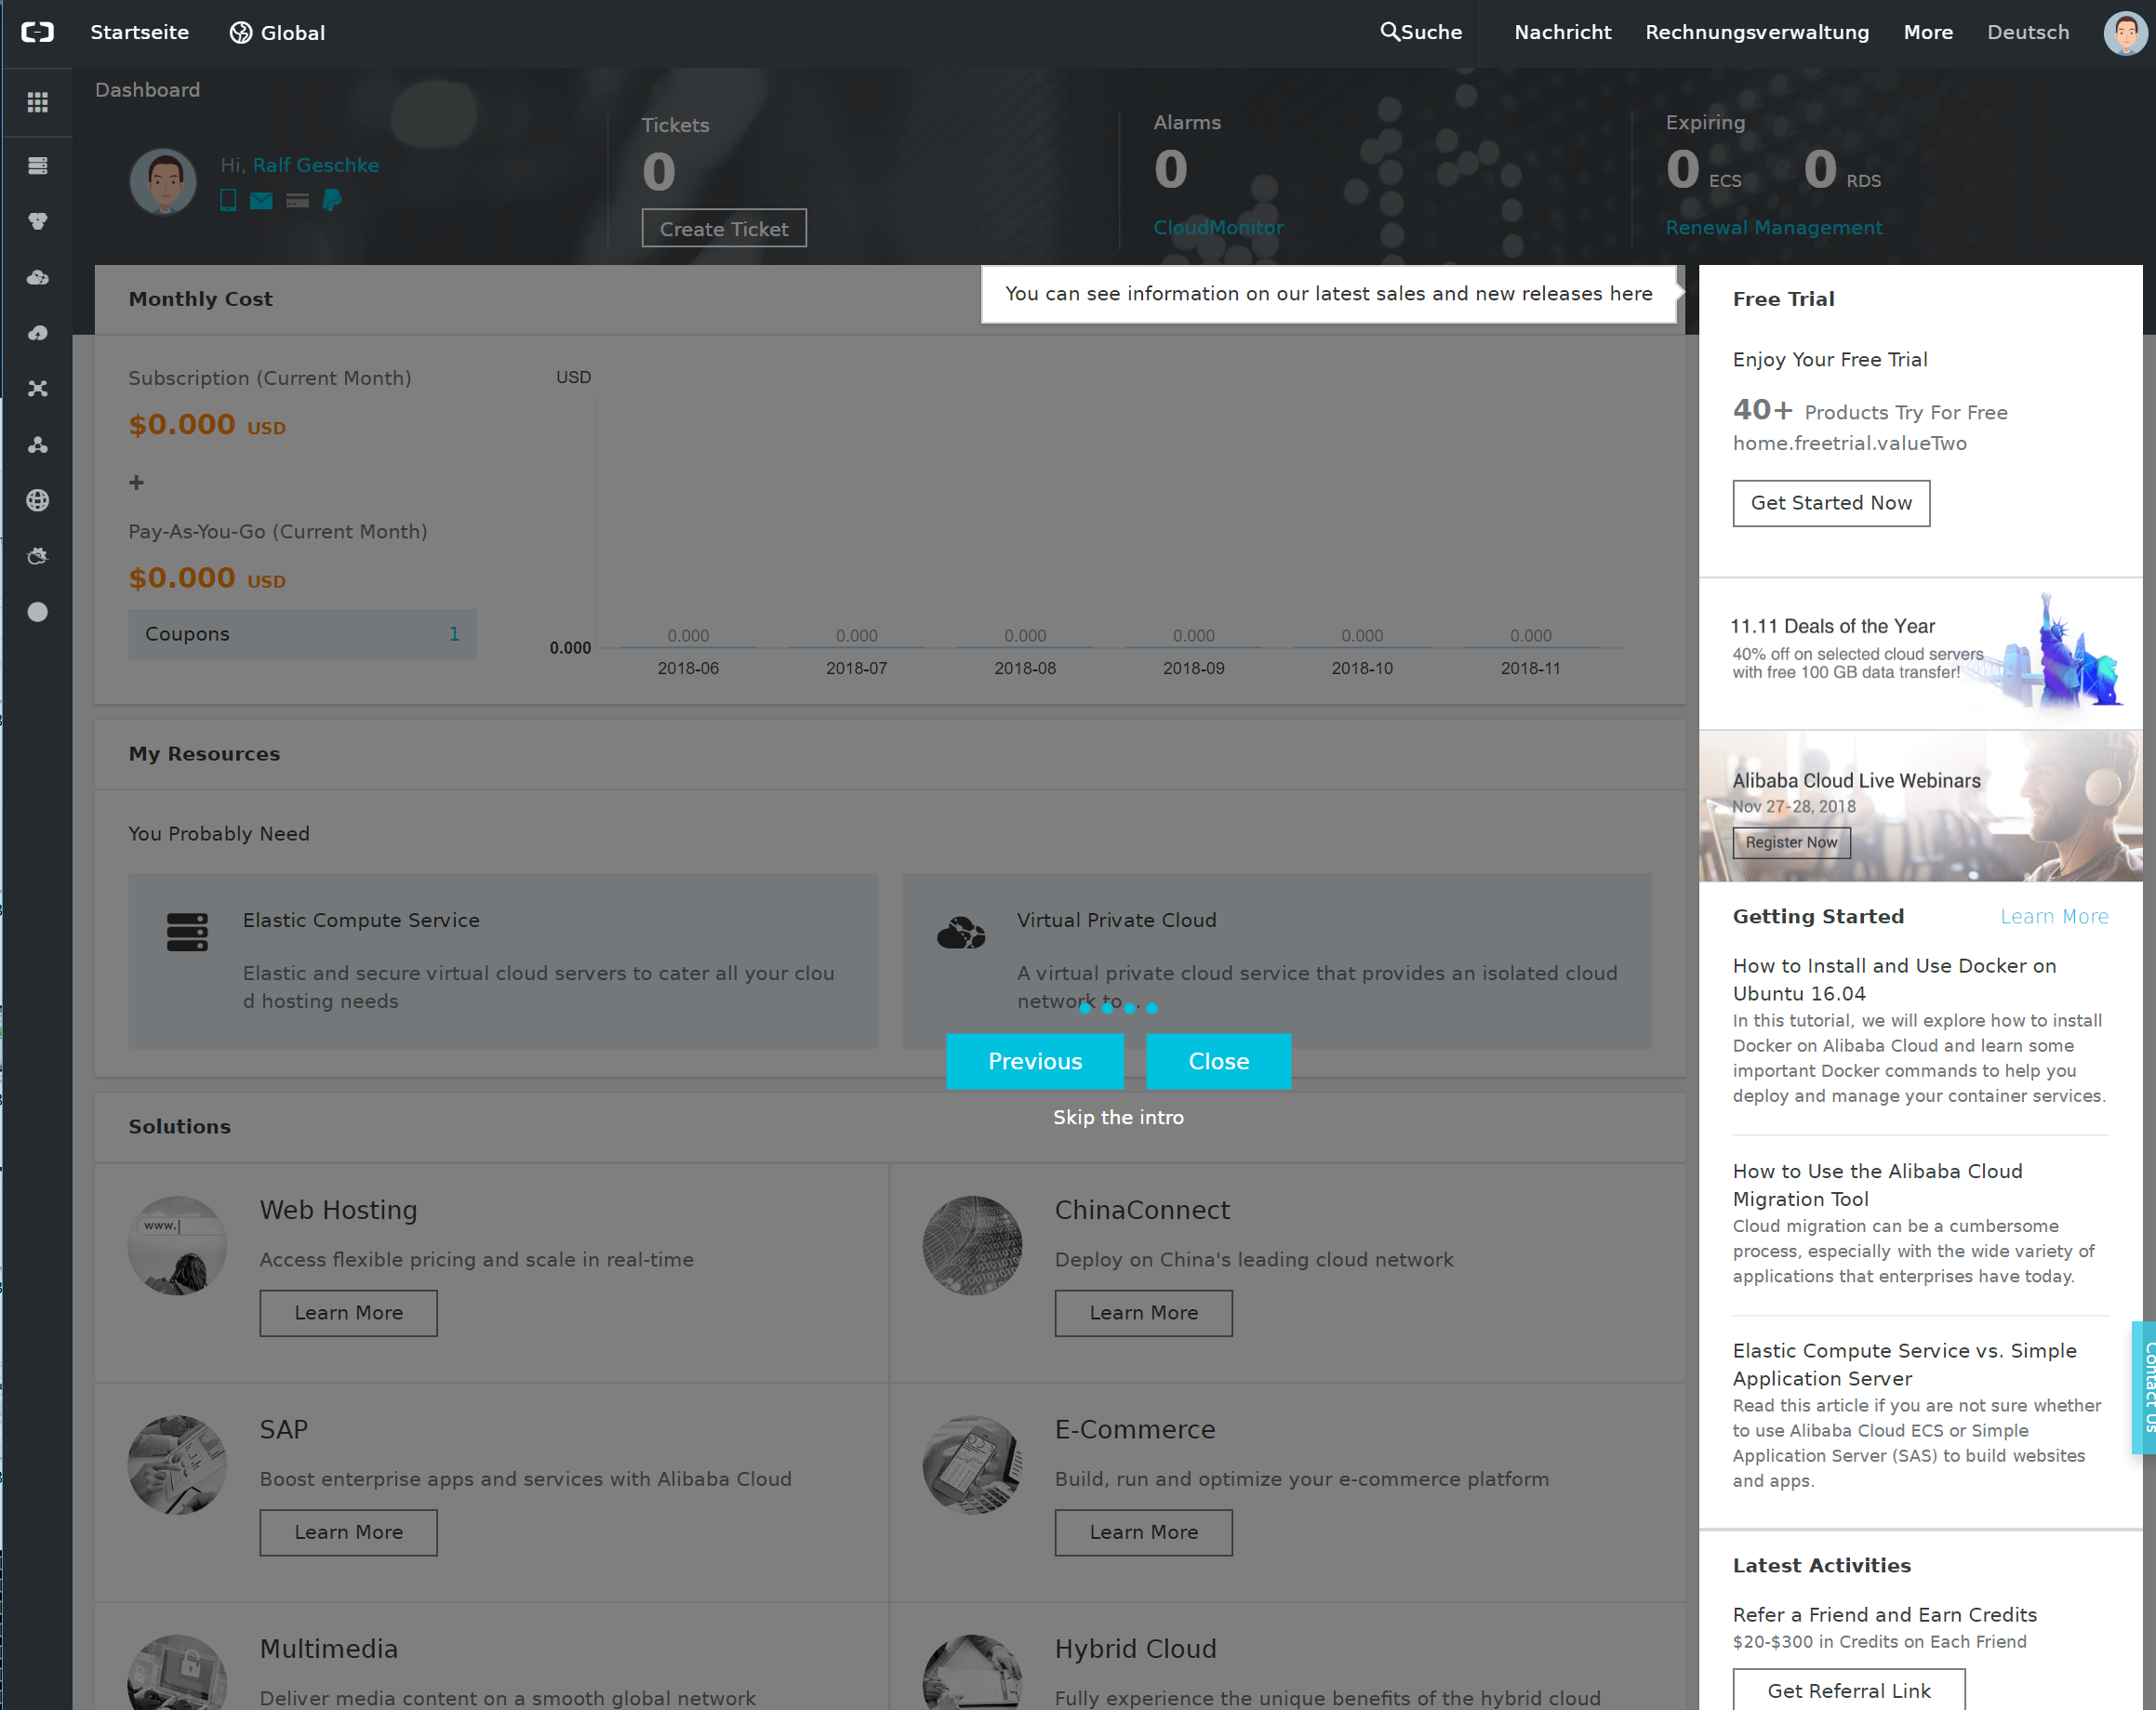Click the Alibaba Cloud logo icon
This screenshot has width=2156, height=1710.
pos(37,32)
